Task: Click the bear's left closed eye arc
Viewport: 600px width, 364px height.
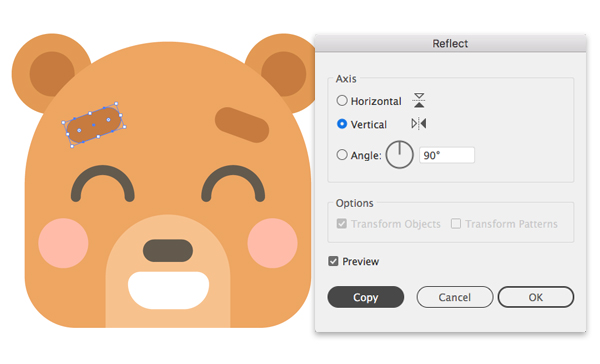Action: [103, 184]
